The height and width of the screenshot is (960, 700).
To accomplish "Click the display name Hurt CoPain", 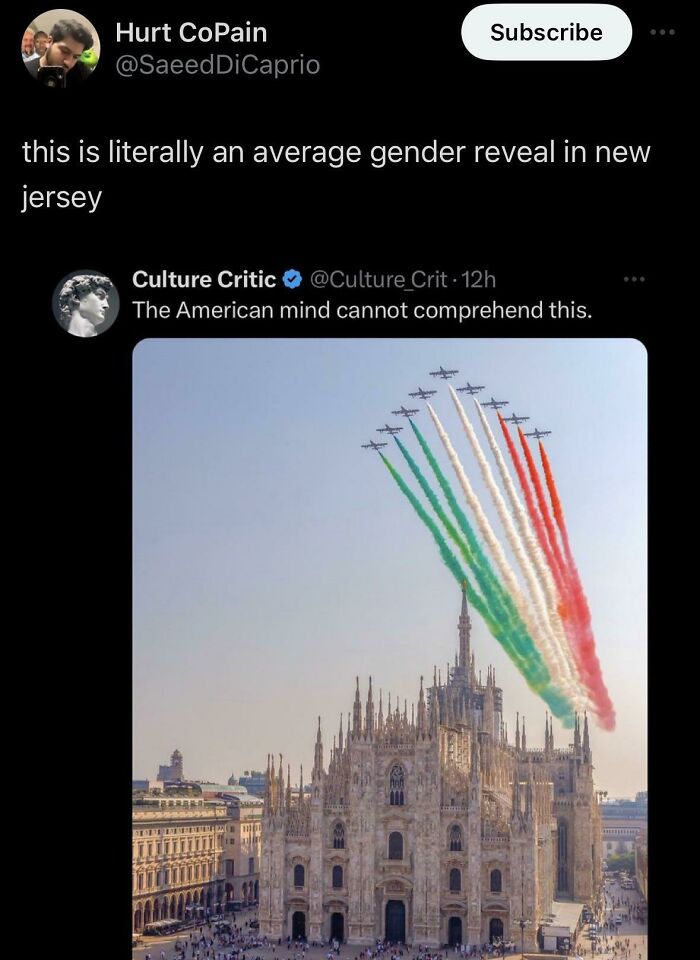I will coord(190,31).
